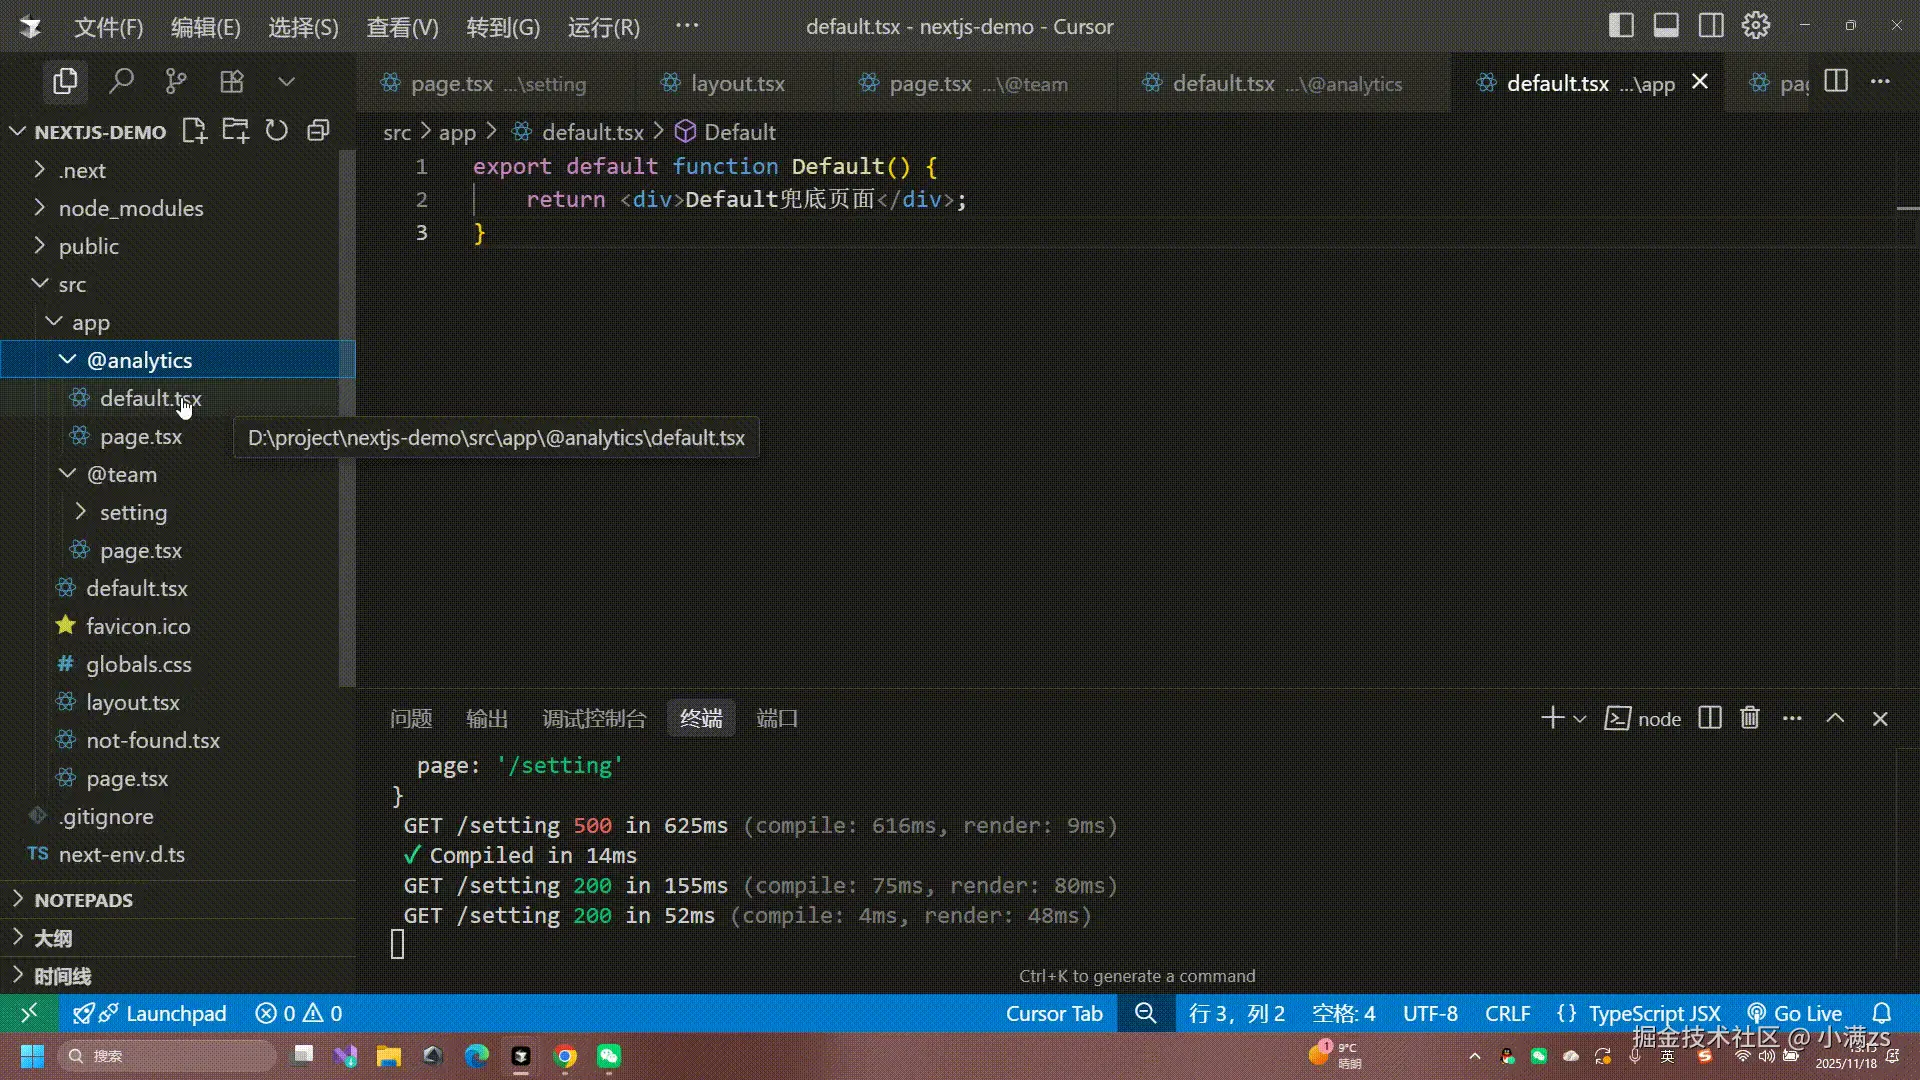The width and height of the screenshot is (1920, 1080).
Task: Expand the setting folder under @team
Action: (x=133, y=512)
